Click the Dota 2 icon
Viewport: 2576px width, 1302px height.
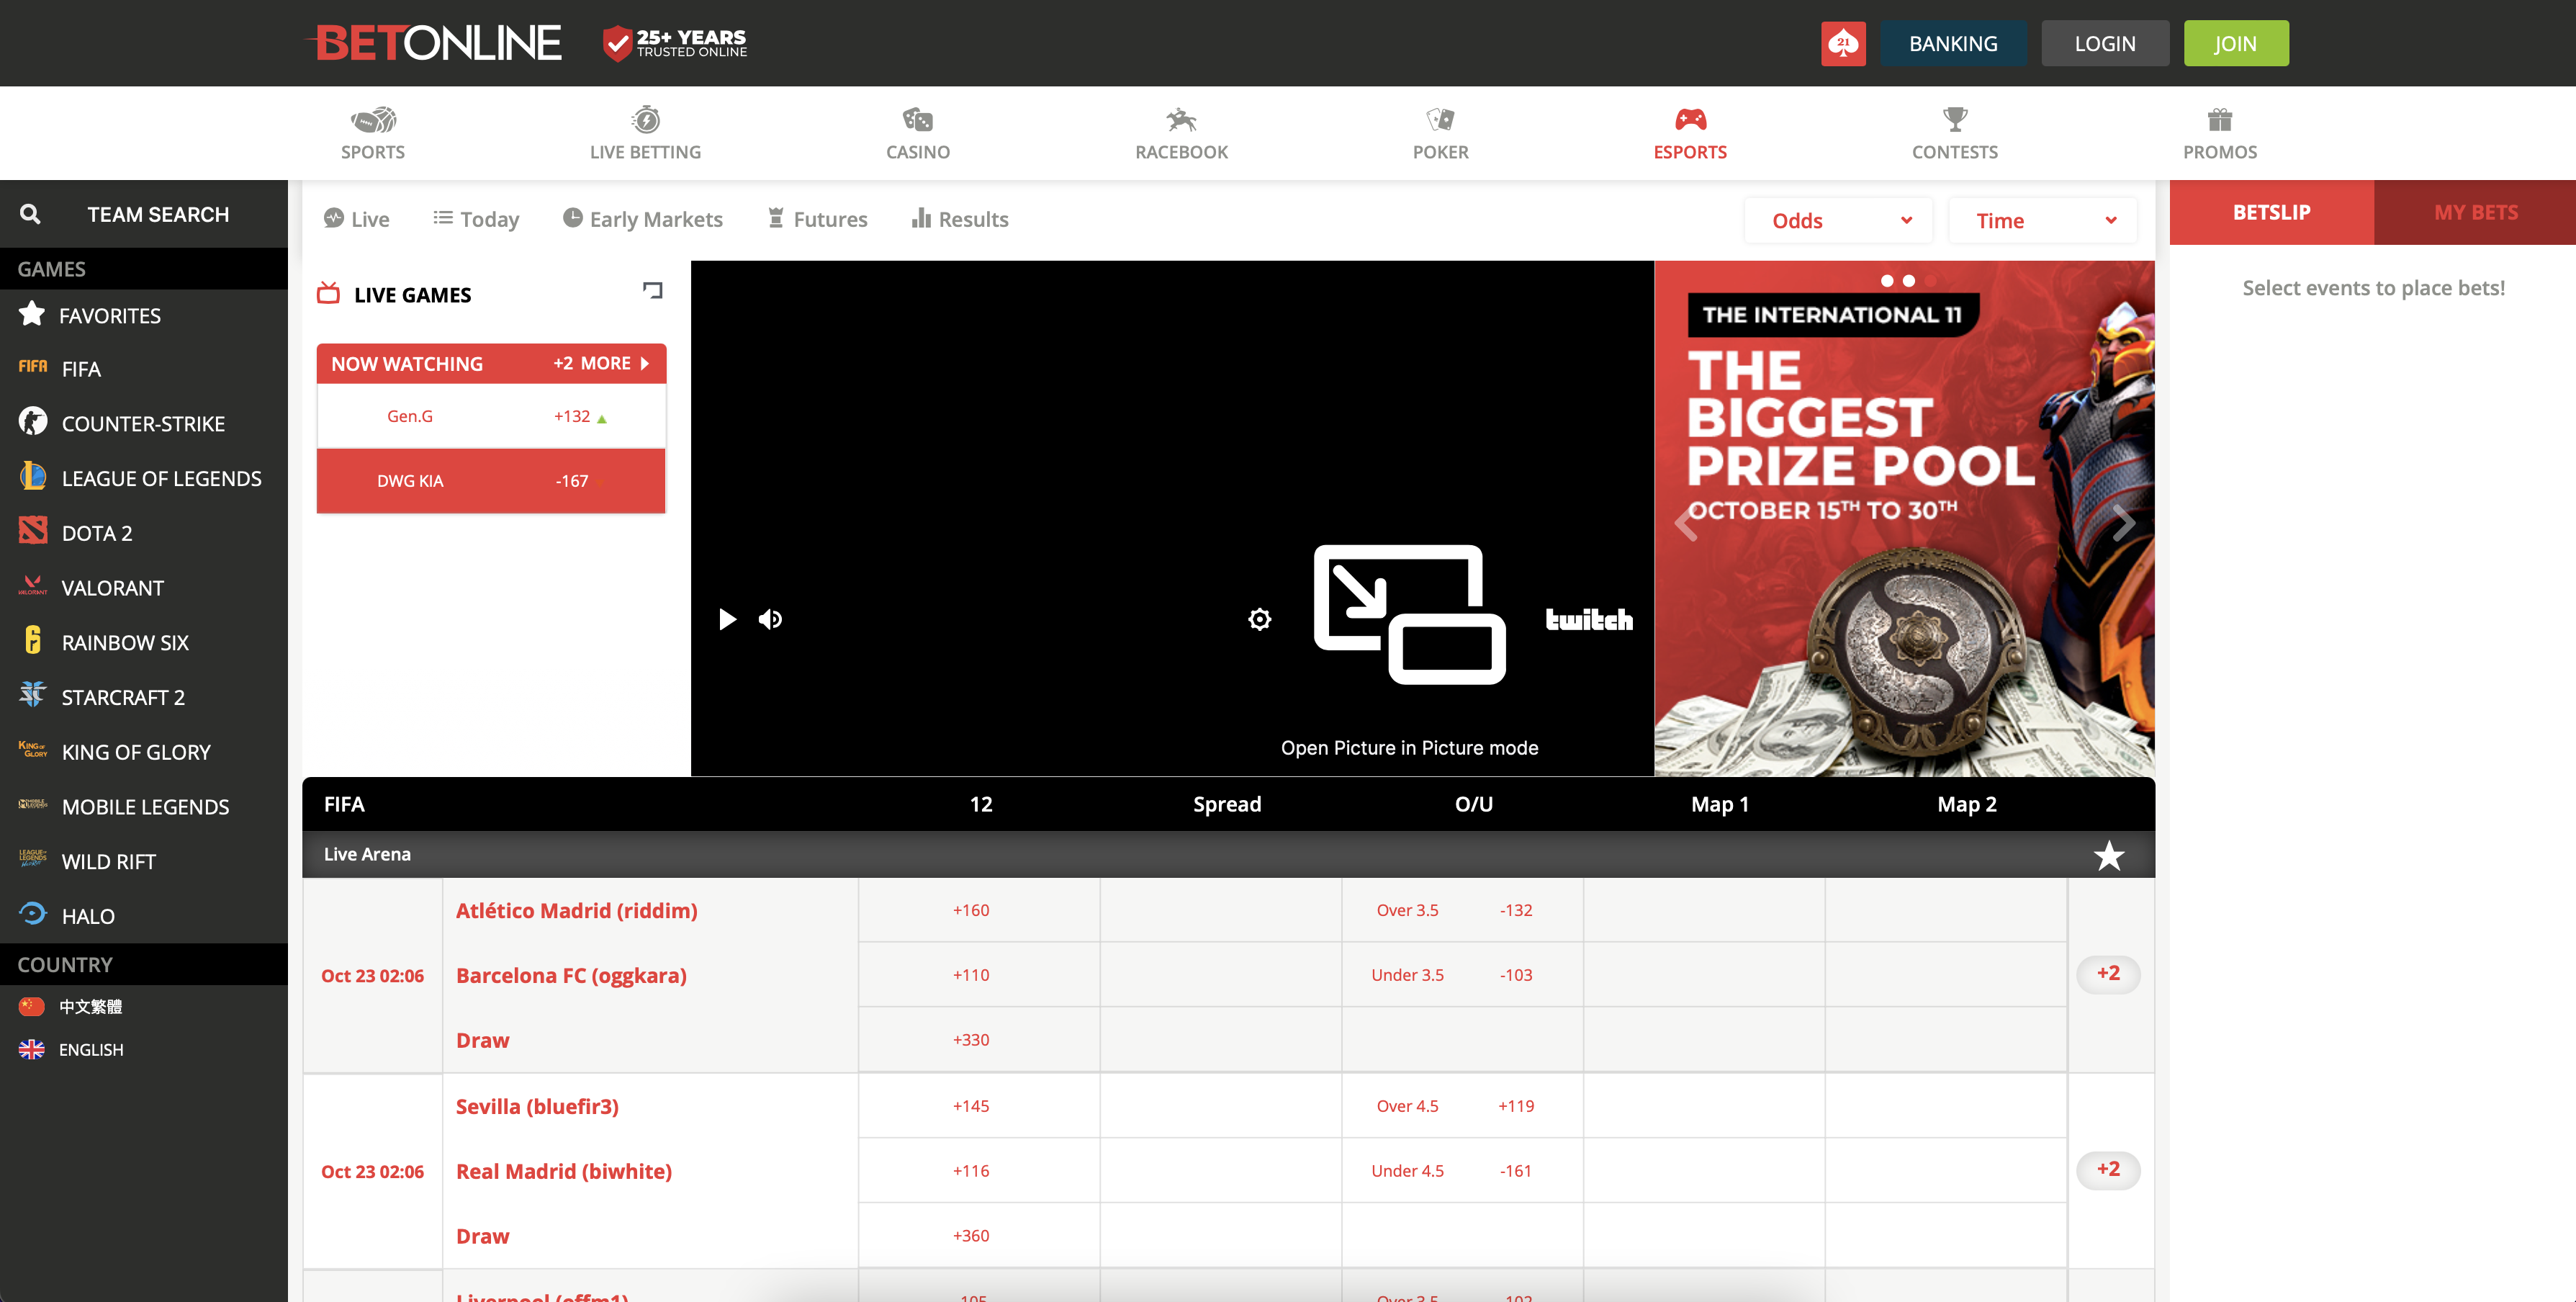tap(33, 531)
